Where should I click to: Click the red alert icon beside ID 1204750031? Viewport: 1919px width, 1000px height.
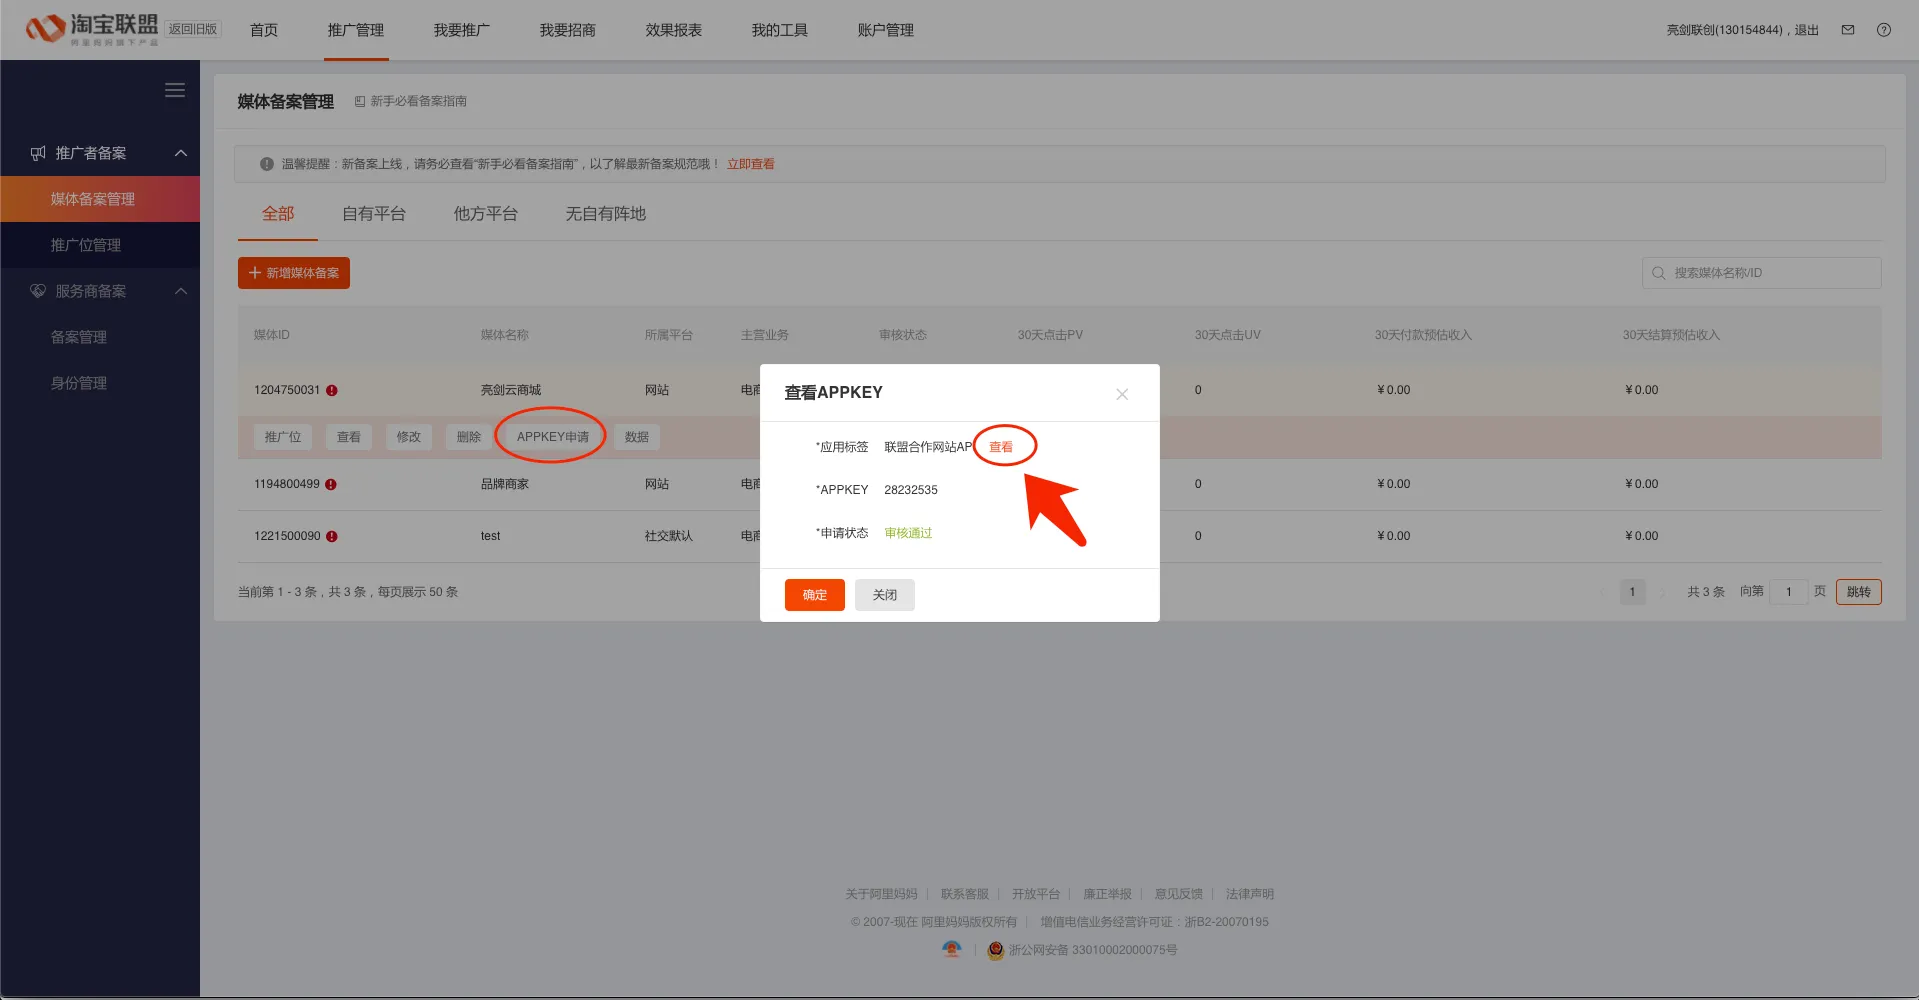(x=332, y=390)
